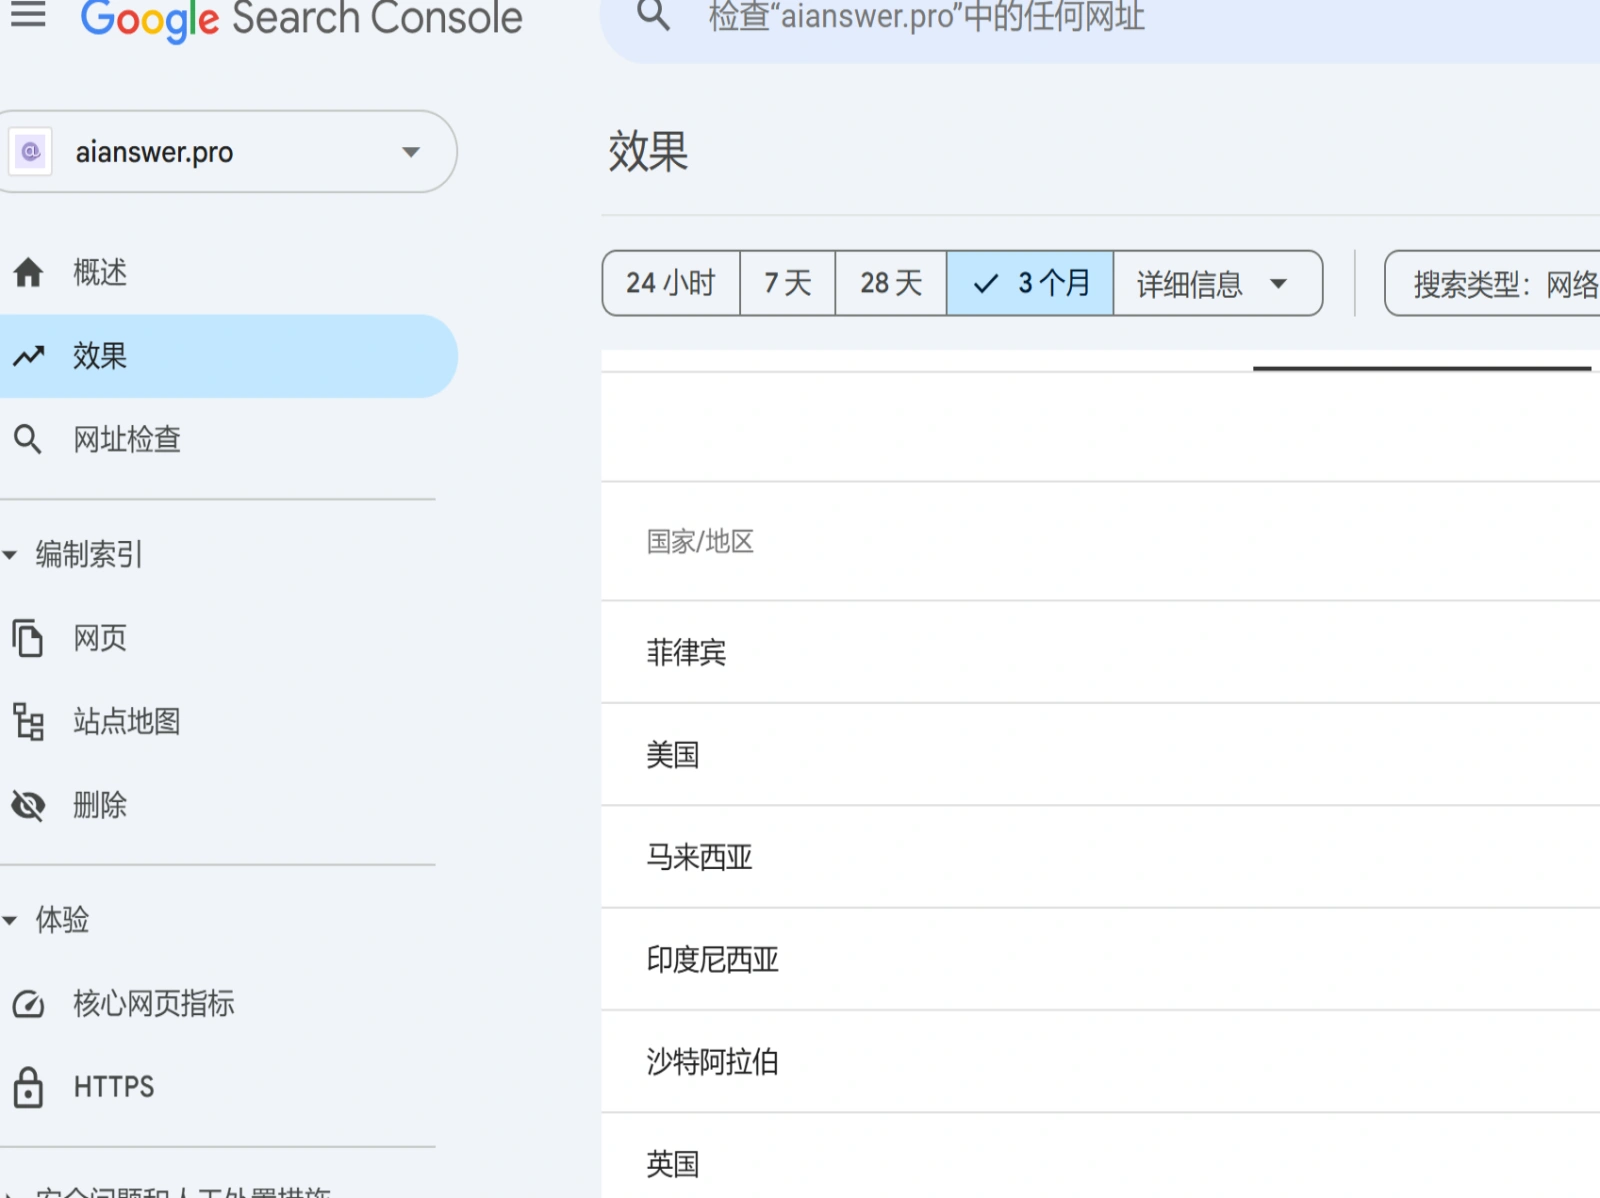Open 网页 pages report icon
The image size is (1600, 1198).
pos(29,638)
